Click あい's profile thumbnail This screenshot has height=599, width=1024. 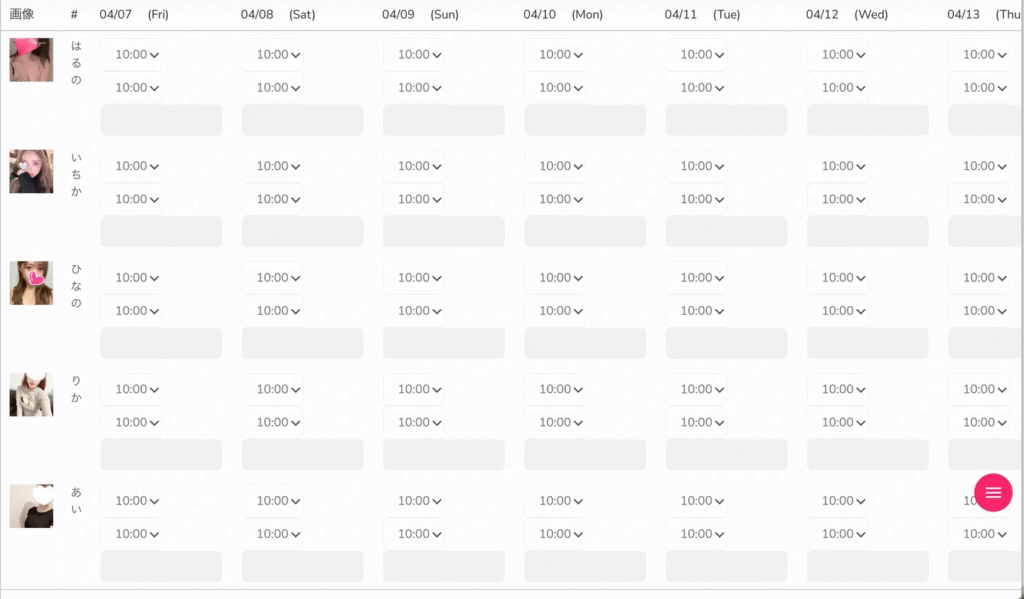(31, 506)
